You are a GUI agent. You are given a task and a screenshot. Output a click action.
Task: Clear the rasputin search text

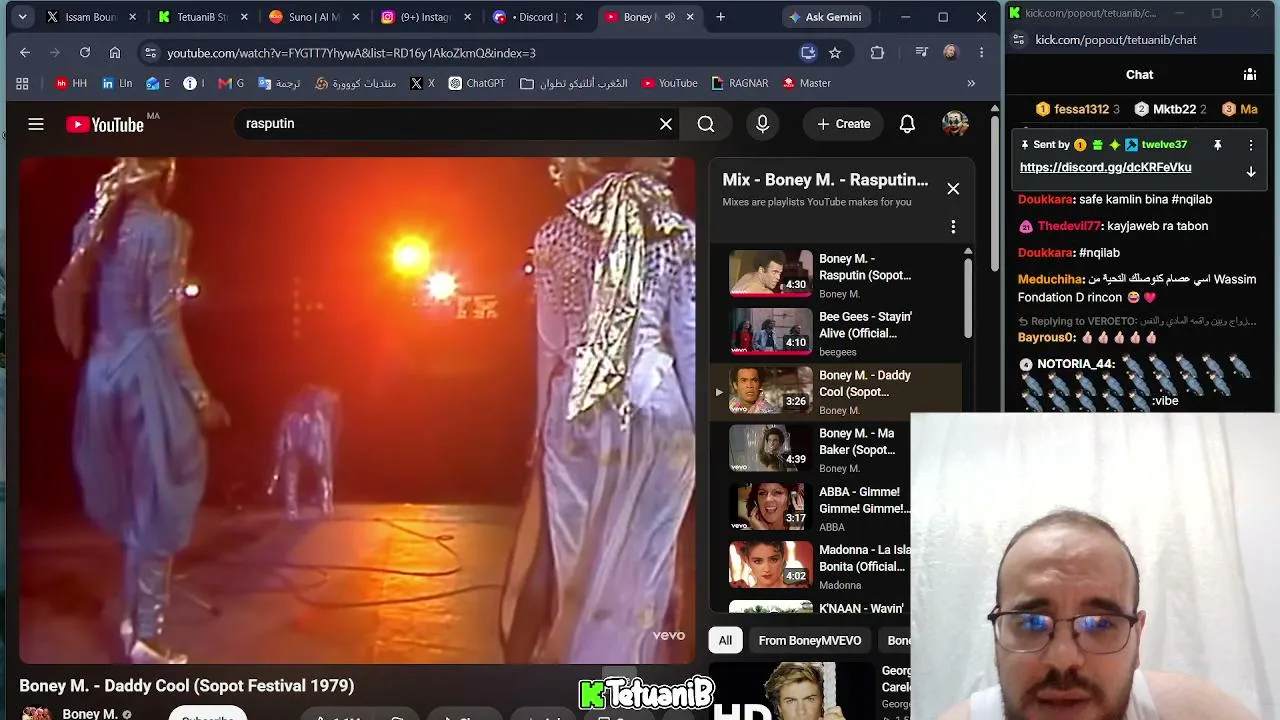[666, 124]
